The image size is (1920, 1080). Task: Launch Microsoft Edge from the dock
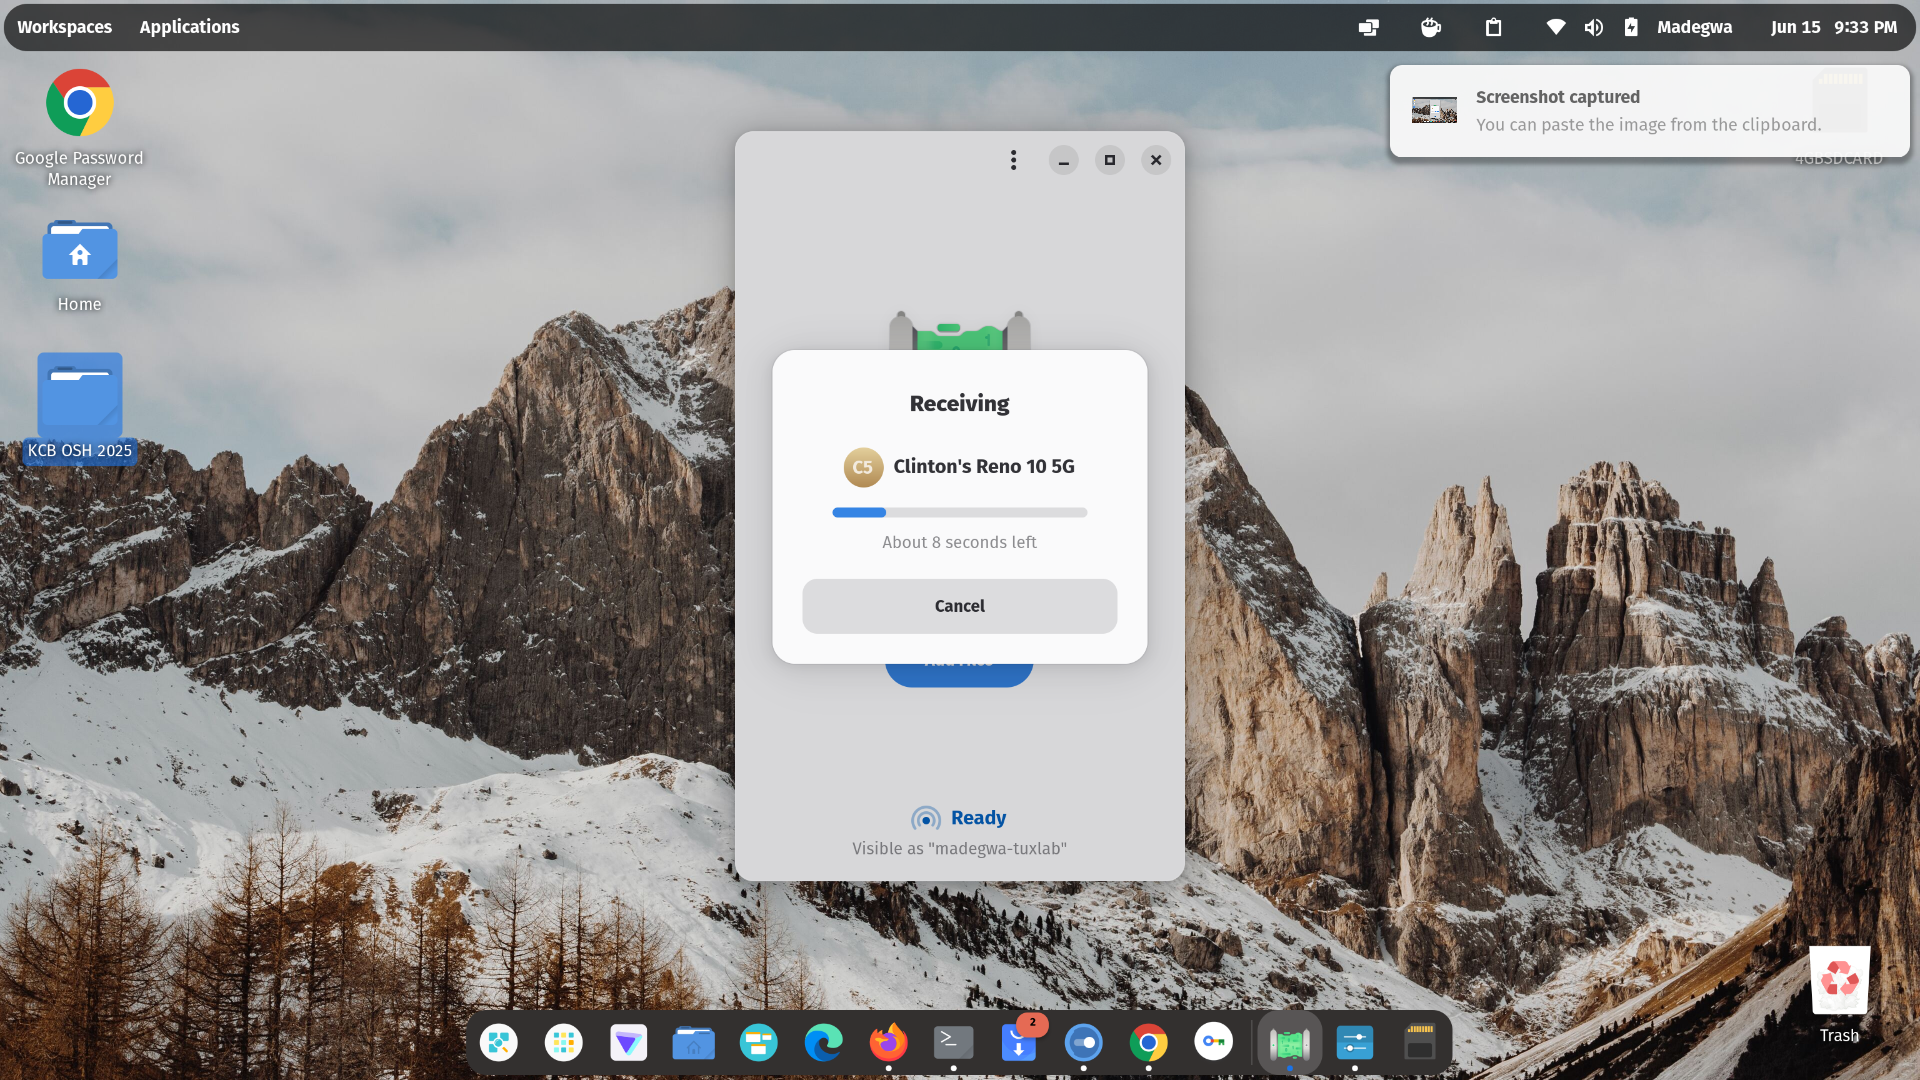point(823,1043)
